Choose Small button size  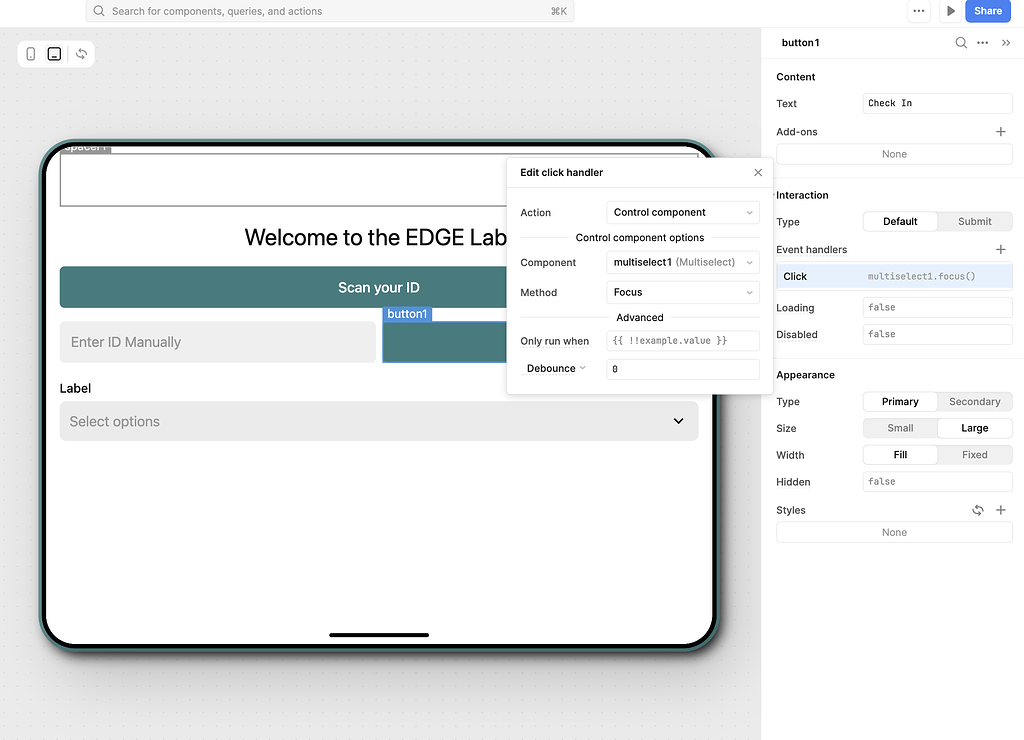900,428
